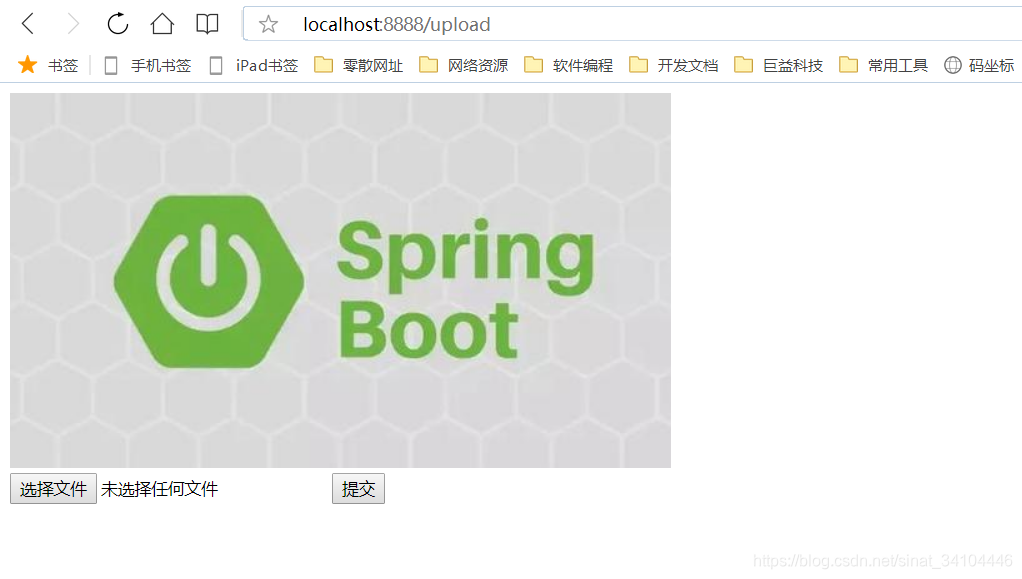Expand the 零散网址 bookmark folder

(x=358, y=65)
